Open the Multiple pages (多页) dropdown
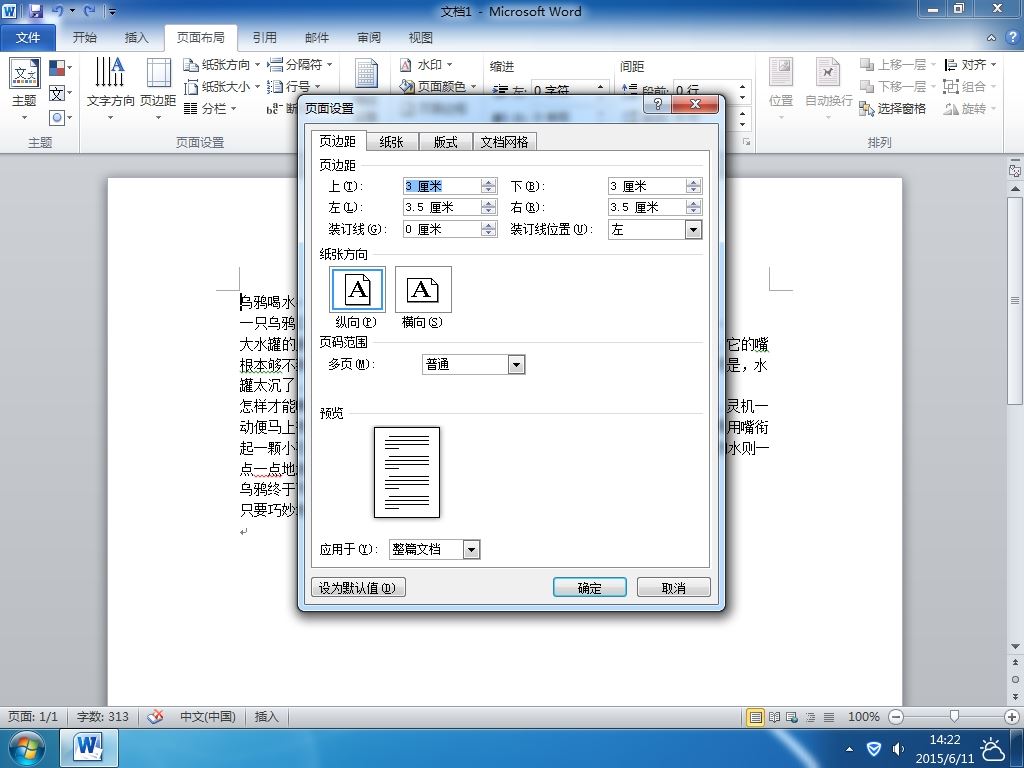Screen dimensions: 1024x768 click(516, 364)
